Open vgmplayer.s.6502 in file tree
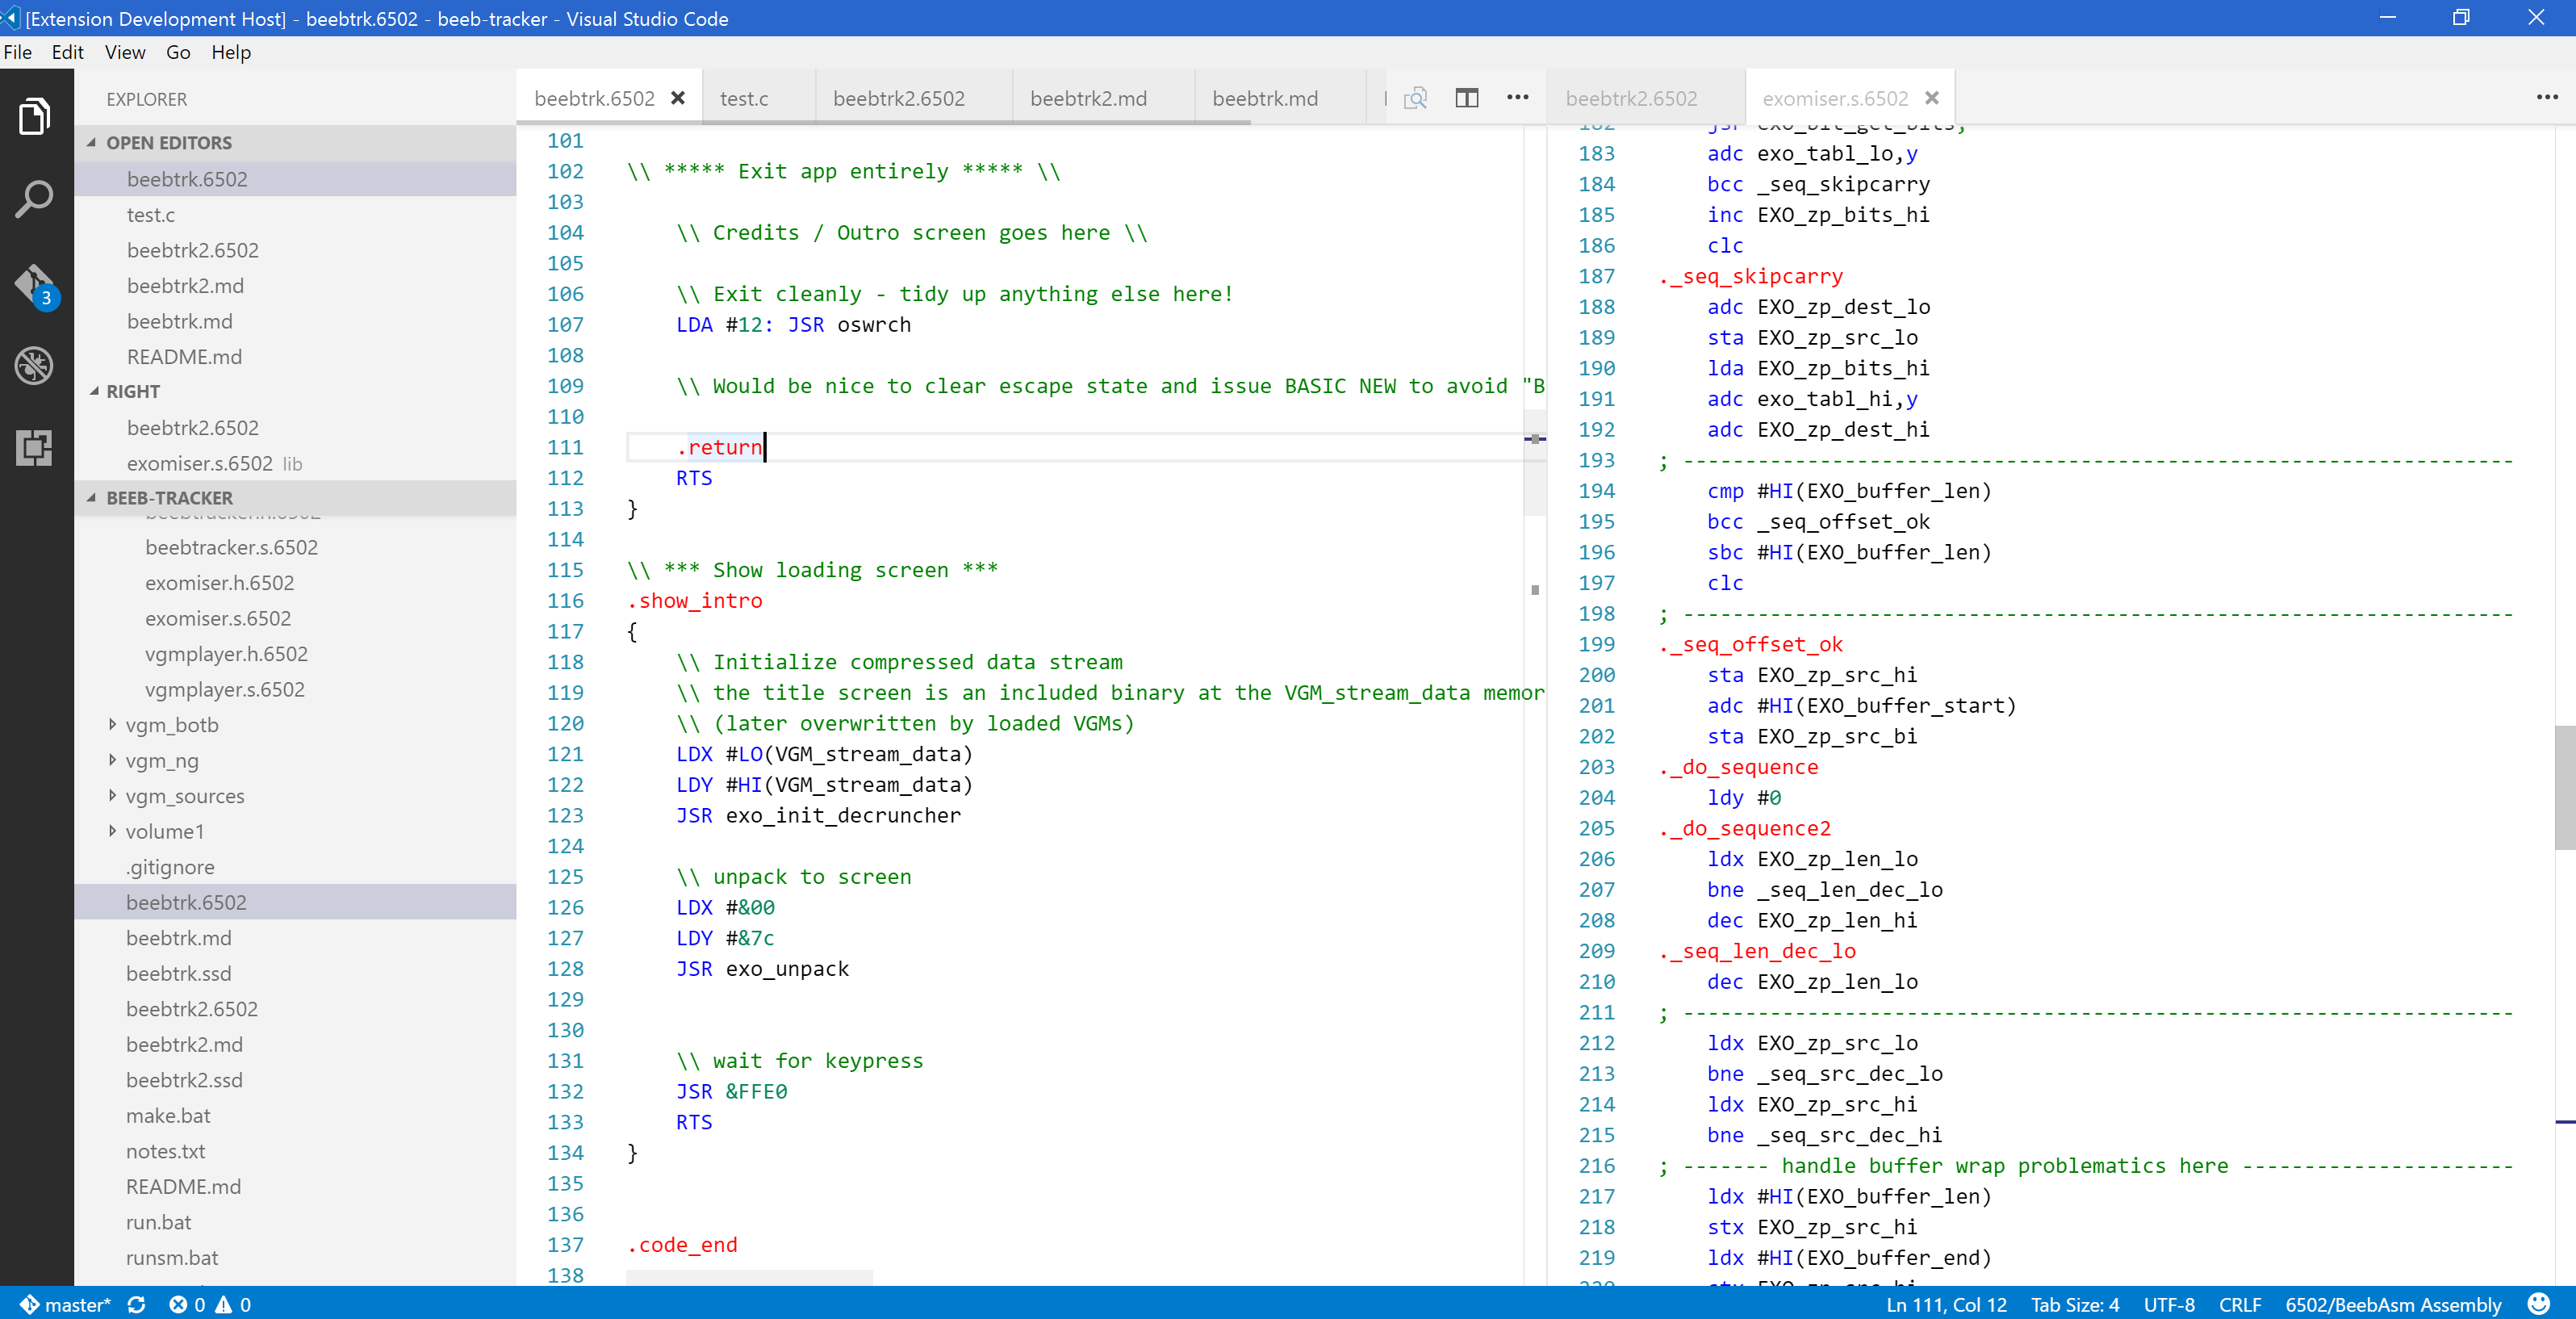 pyautogui.click(x=295, y=690)
